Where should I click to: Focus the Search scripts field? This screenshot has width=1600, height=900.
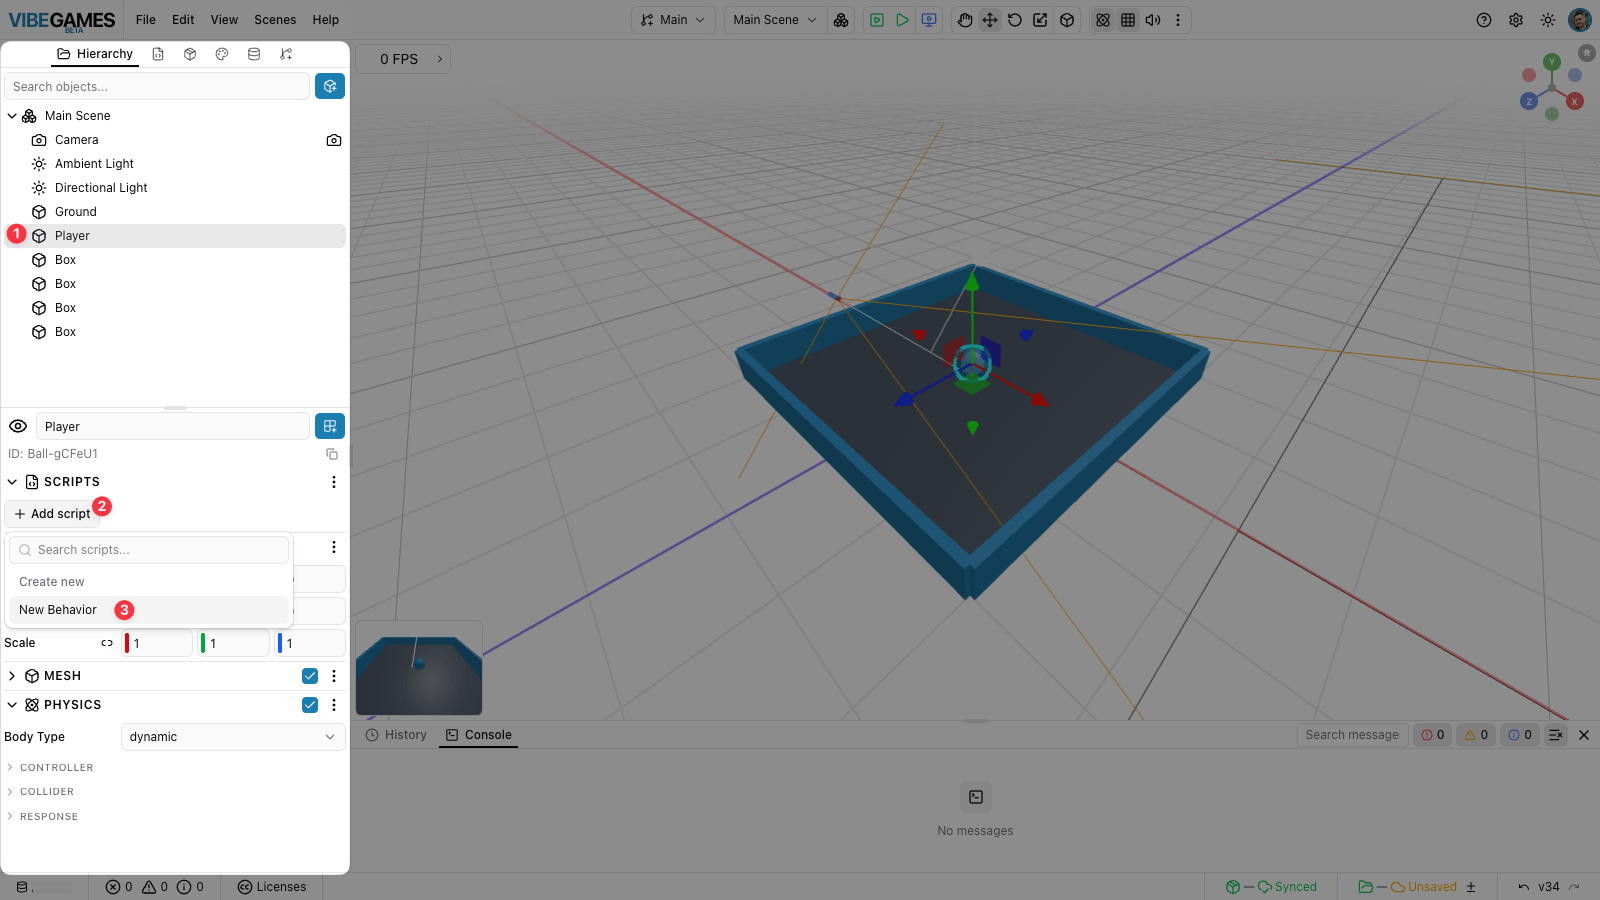click(149, 550)
